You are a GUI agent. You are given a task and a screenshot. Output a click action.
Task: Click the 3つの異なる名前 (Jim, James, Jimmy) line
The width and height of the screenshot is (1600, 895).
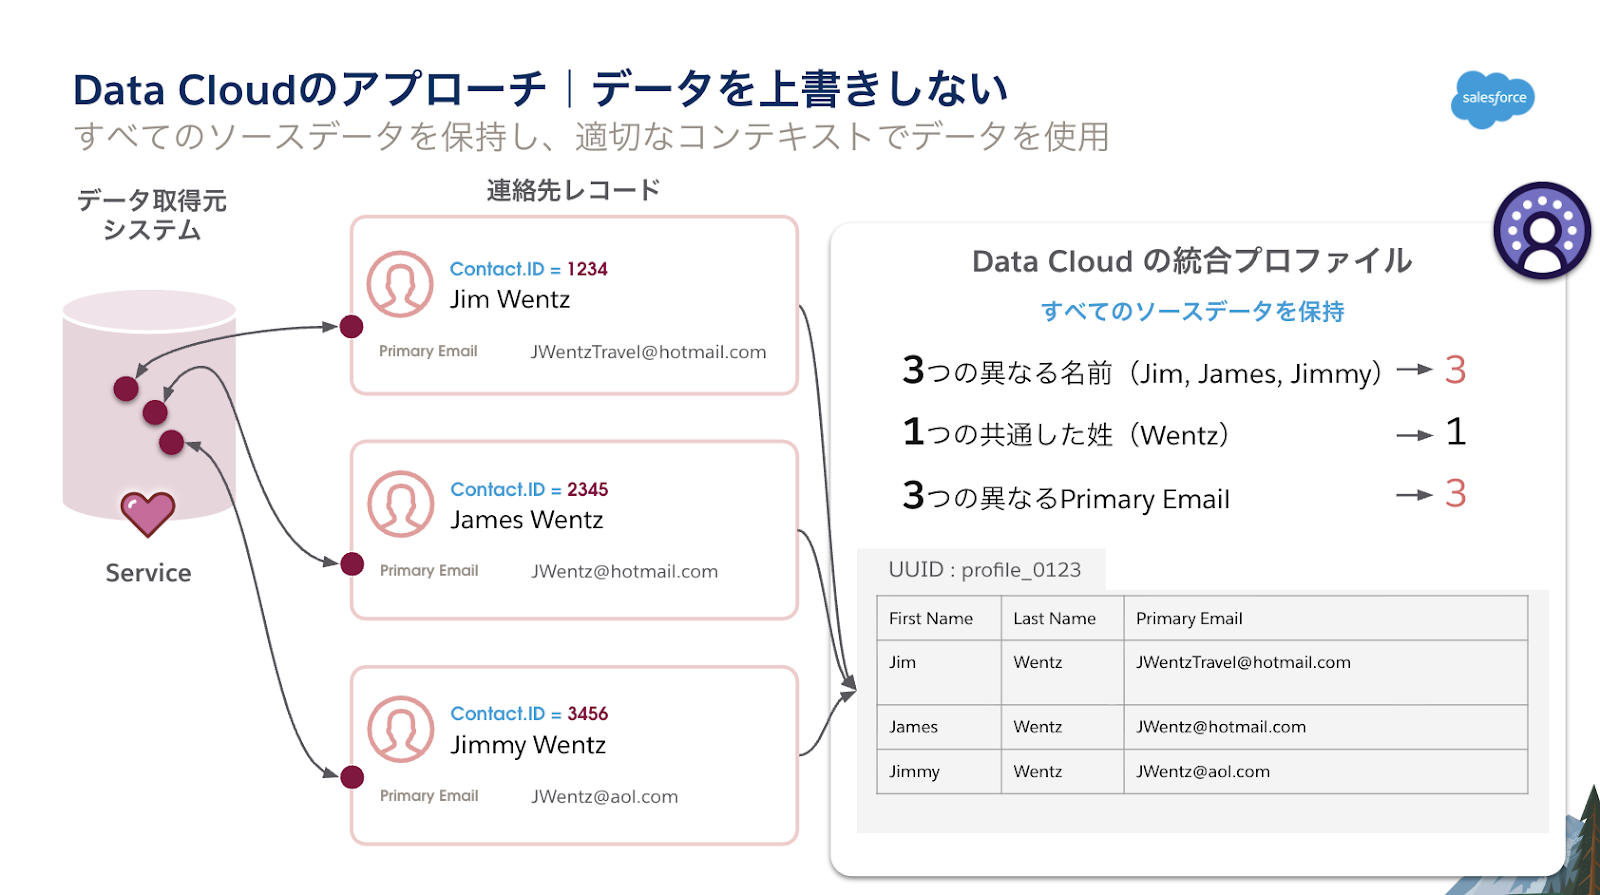coord(1142,372)
